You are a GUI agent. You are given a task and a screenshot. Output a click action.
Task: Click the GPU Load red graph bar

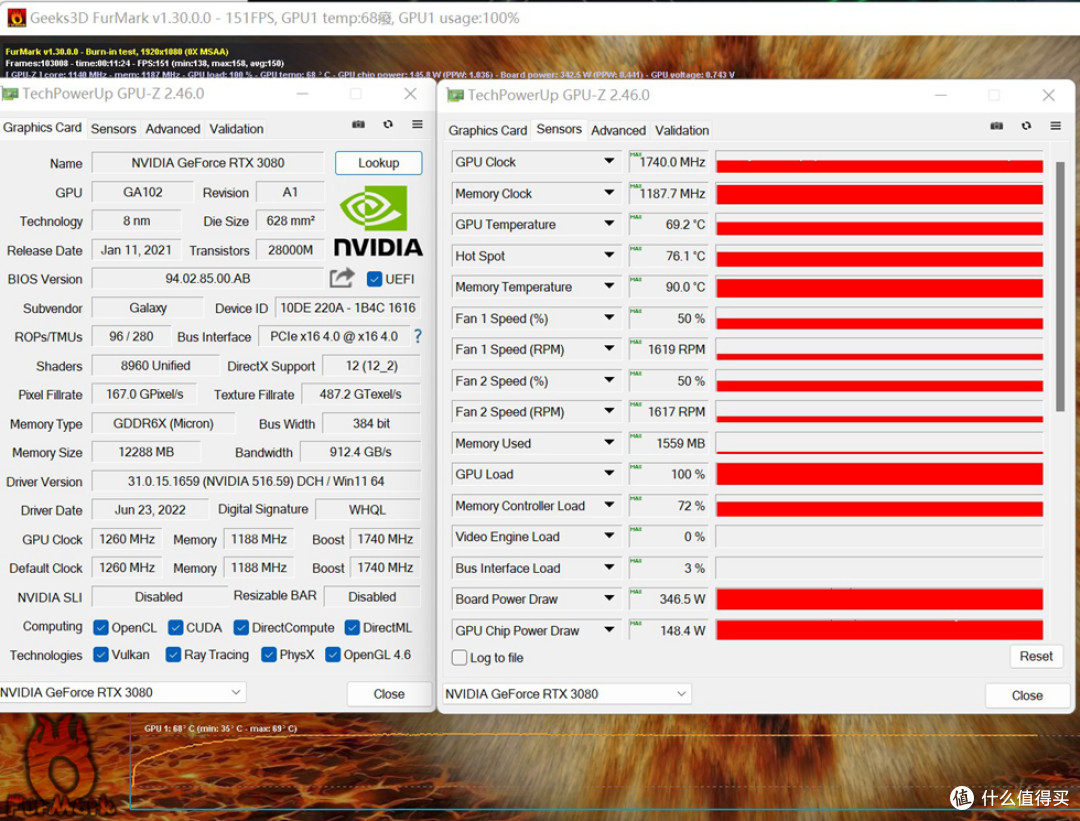[x=880, y=474]
